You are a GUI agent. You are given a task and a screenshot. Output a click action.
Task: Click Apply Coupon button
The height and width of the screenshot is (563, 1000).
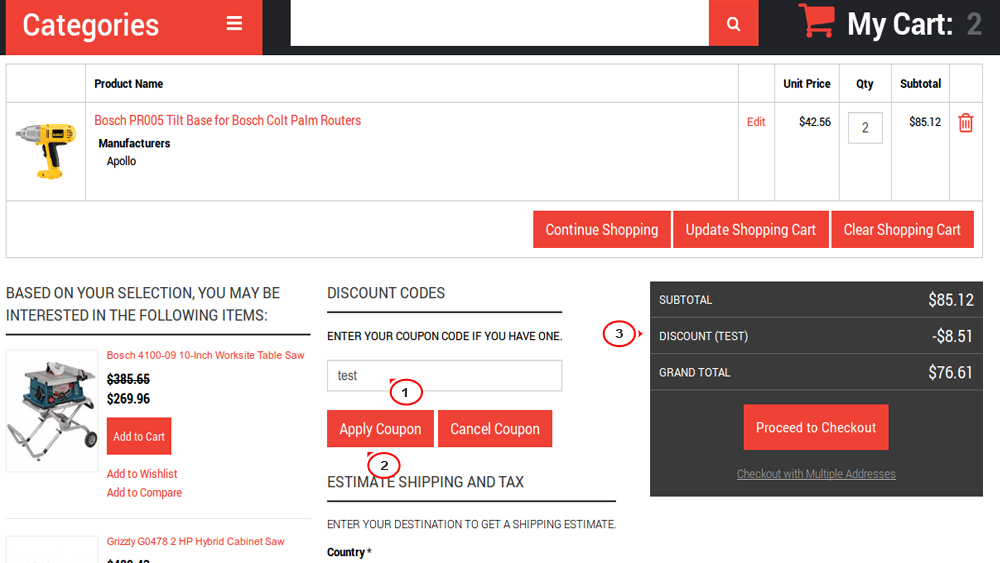[380, 428]
